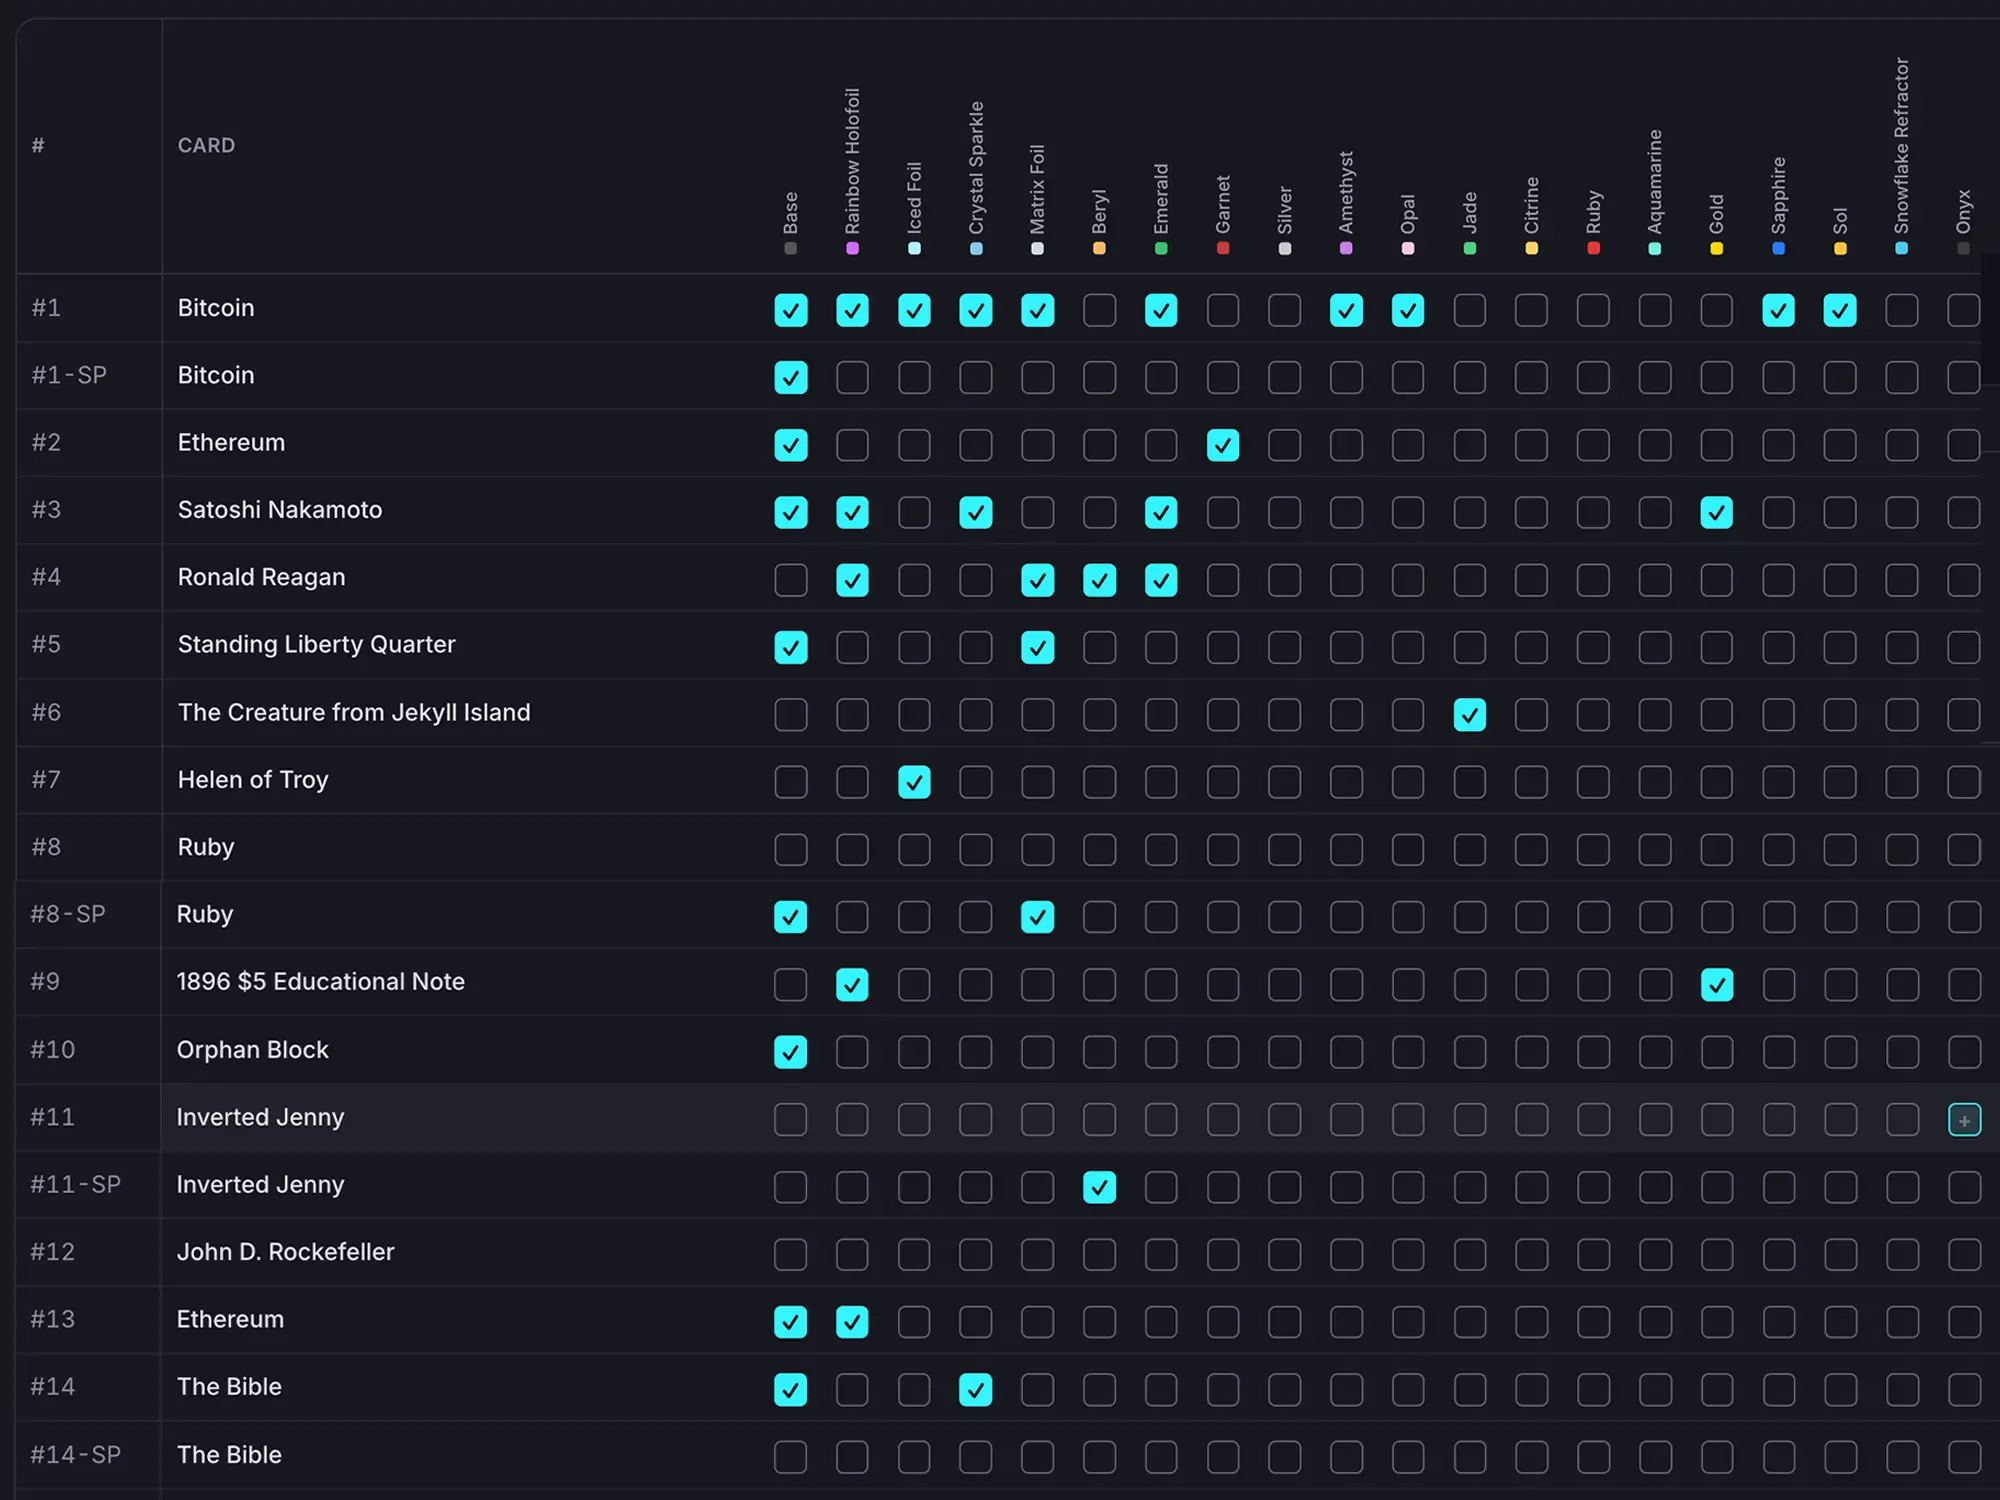Select the Standing Liberty Quarter card name

316,644
